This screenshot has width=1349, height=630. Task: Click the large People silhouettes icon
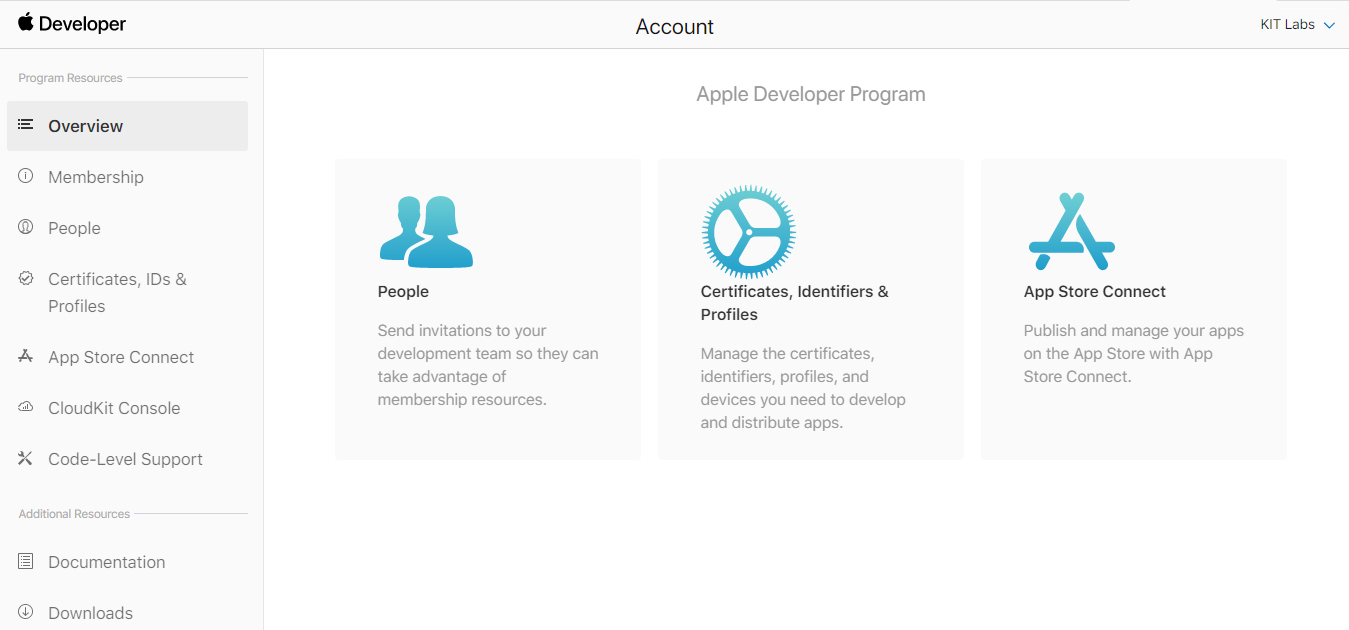[426, 232]
